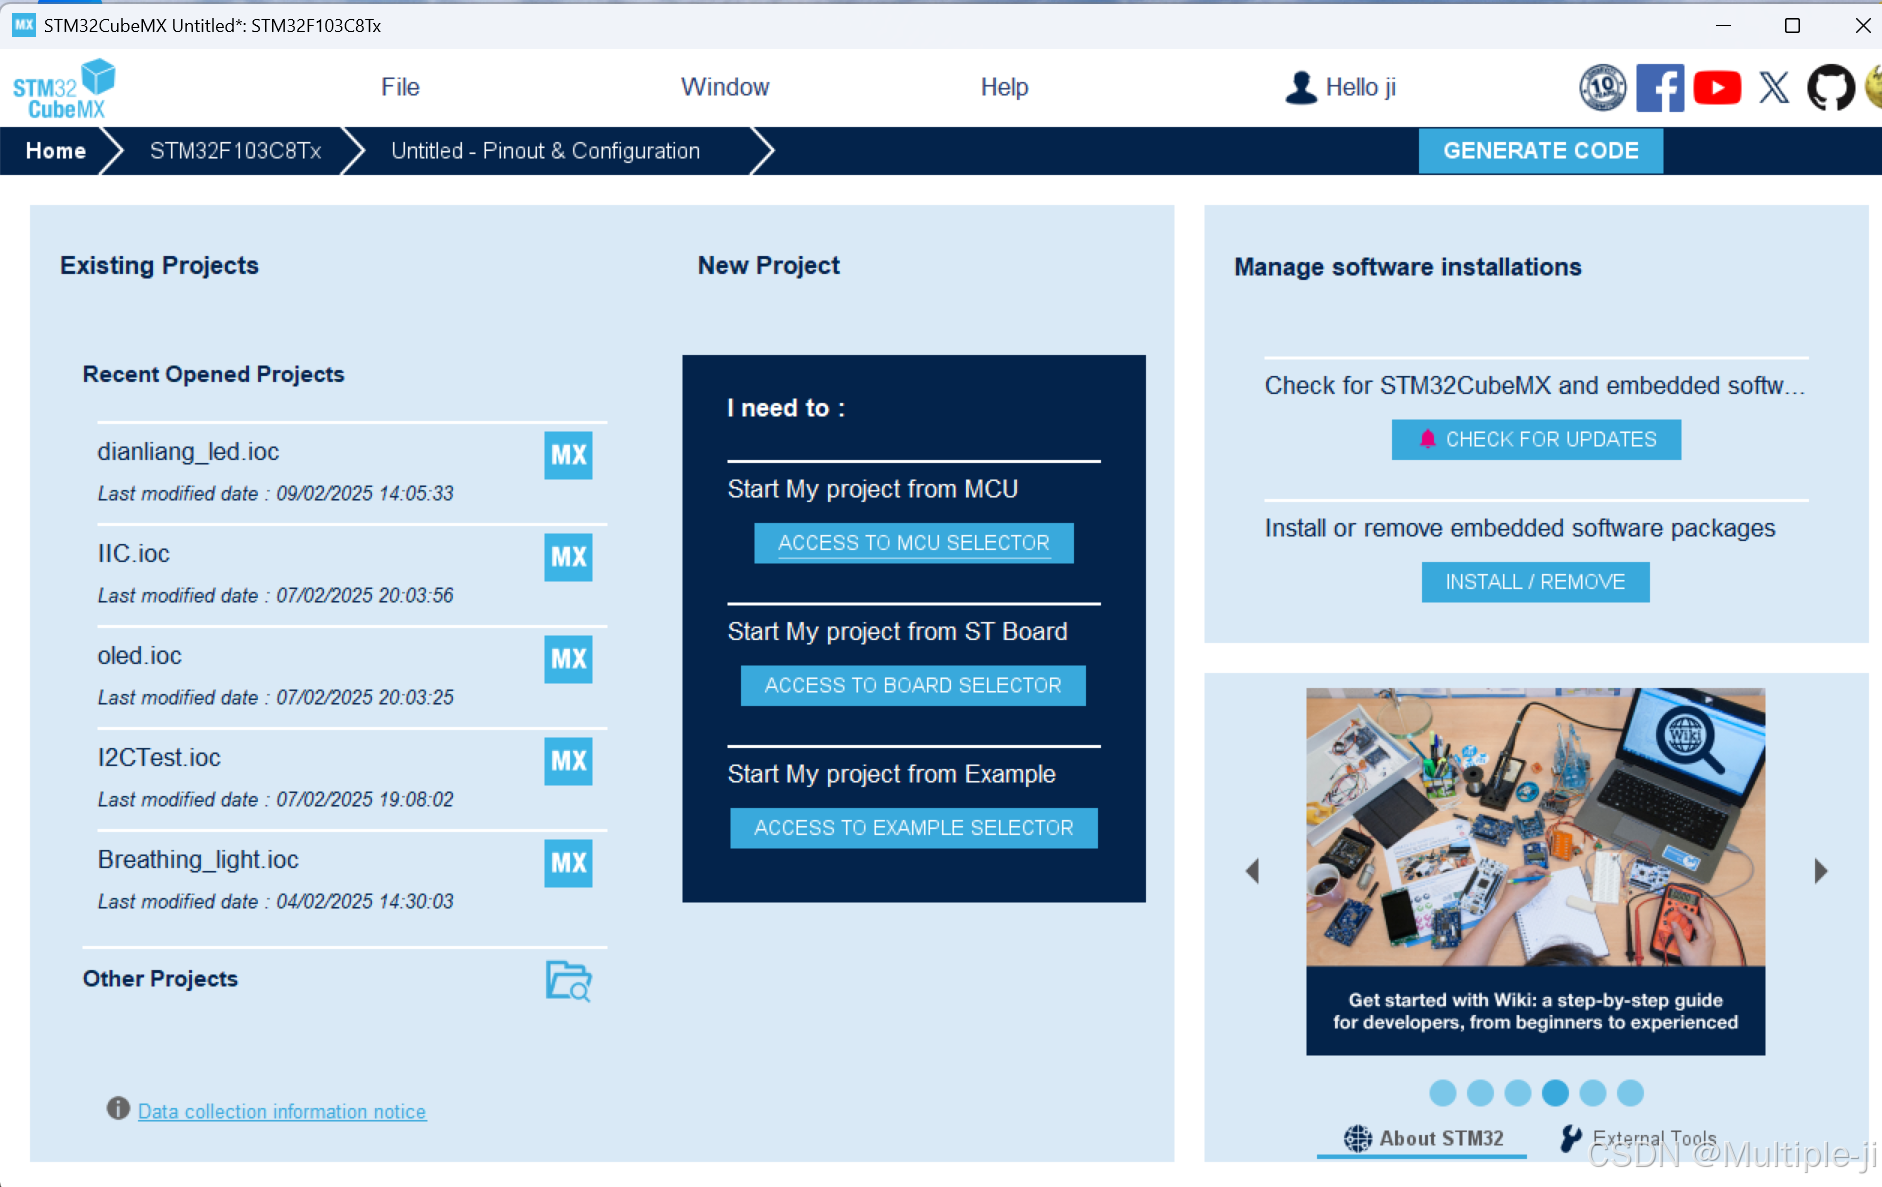1882x1187 pixels.
Task: Click the MX icon for I2CTest.ioc
Action: coord(568,761)
